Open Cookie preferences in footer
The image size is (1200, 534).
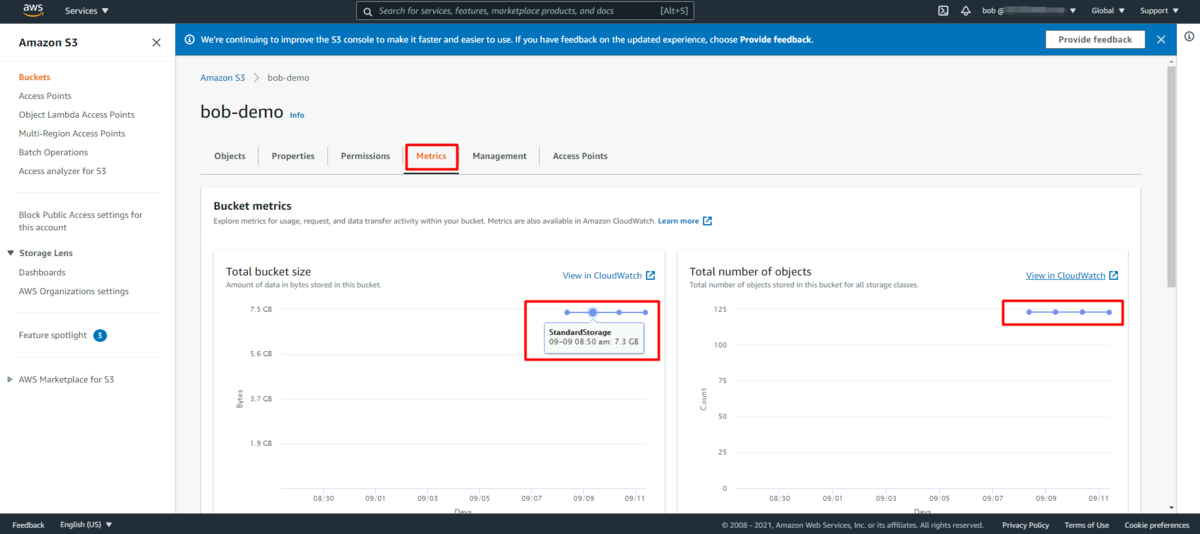(x=1156, y=525)
